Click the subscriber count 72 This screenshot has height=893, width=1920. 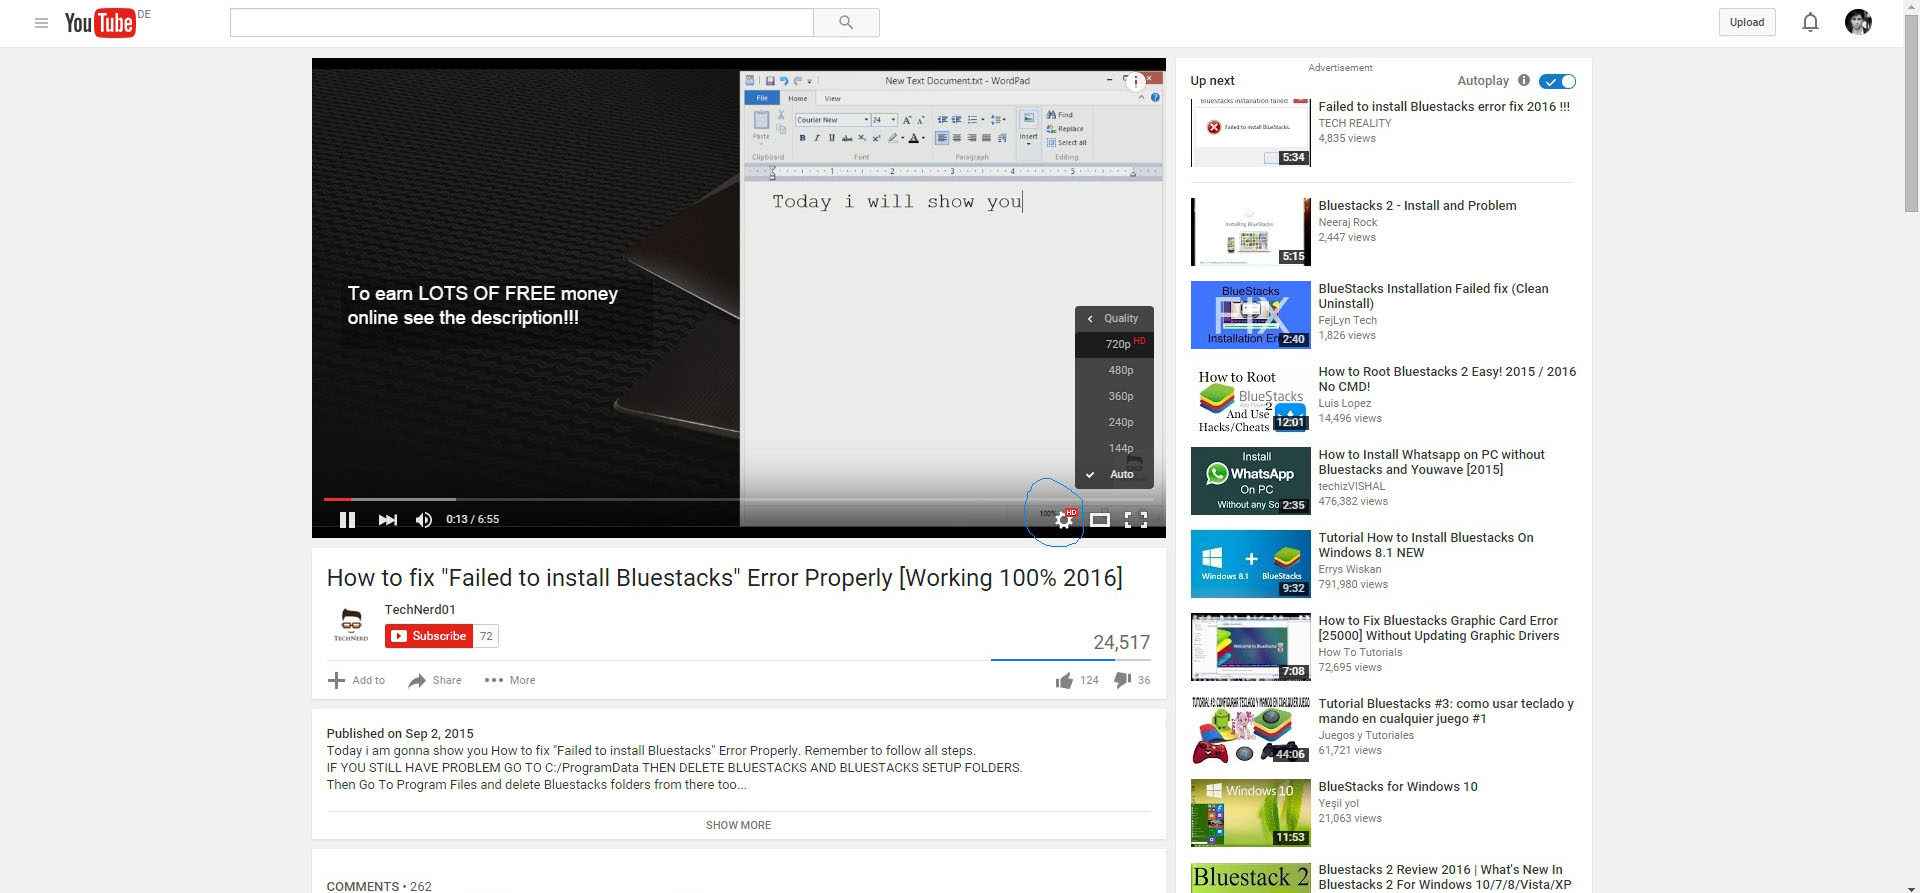tap(486, 636)
